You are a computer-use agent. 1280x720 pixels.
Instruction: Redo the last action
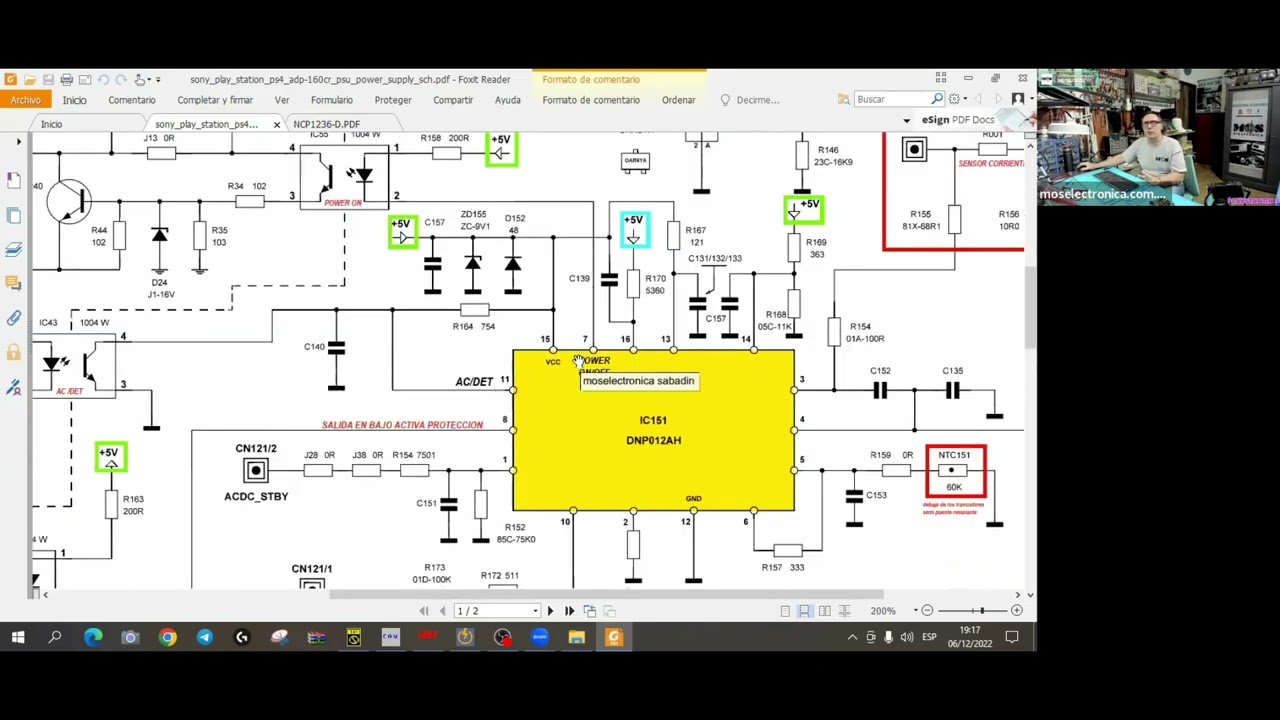click(121, 79)
